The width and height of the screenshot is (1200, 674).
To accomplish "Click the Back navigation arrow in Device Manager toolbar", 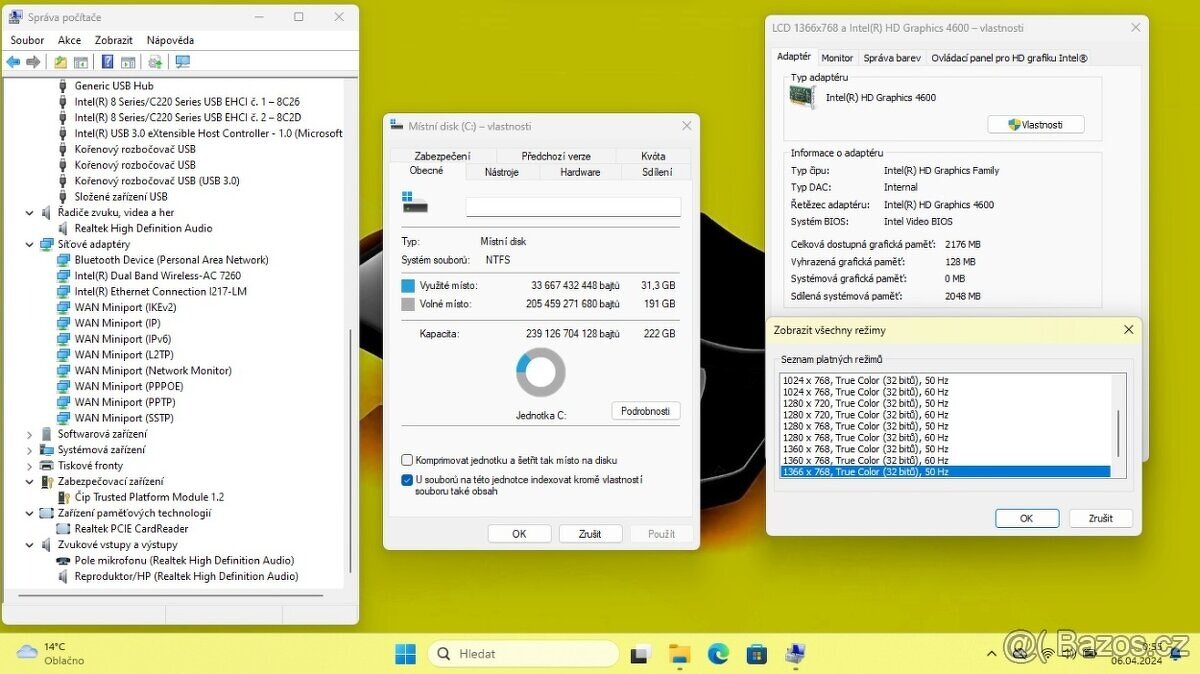I will pos(13,61).
